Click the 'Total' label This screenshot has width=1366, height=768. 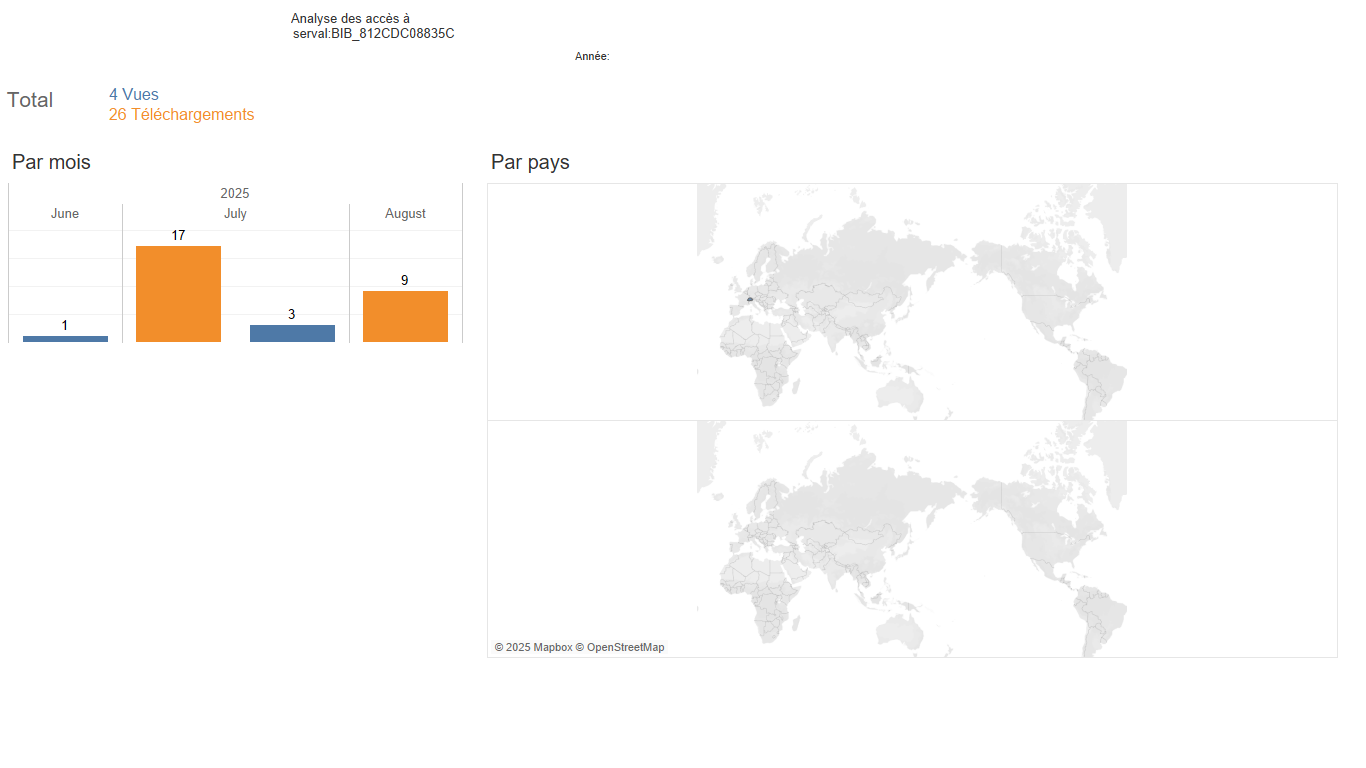30,100
